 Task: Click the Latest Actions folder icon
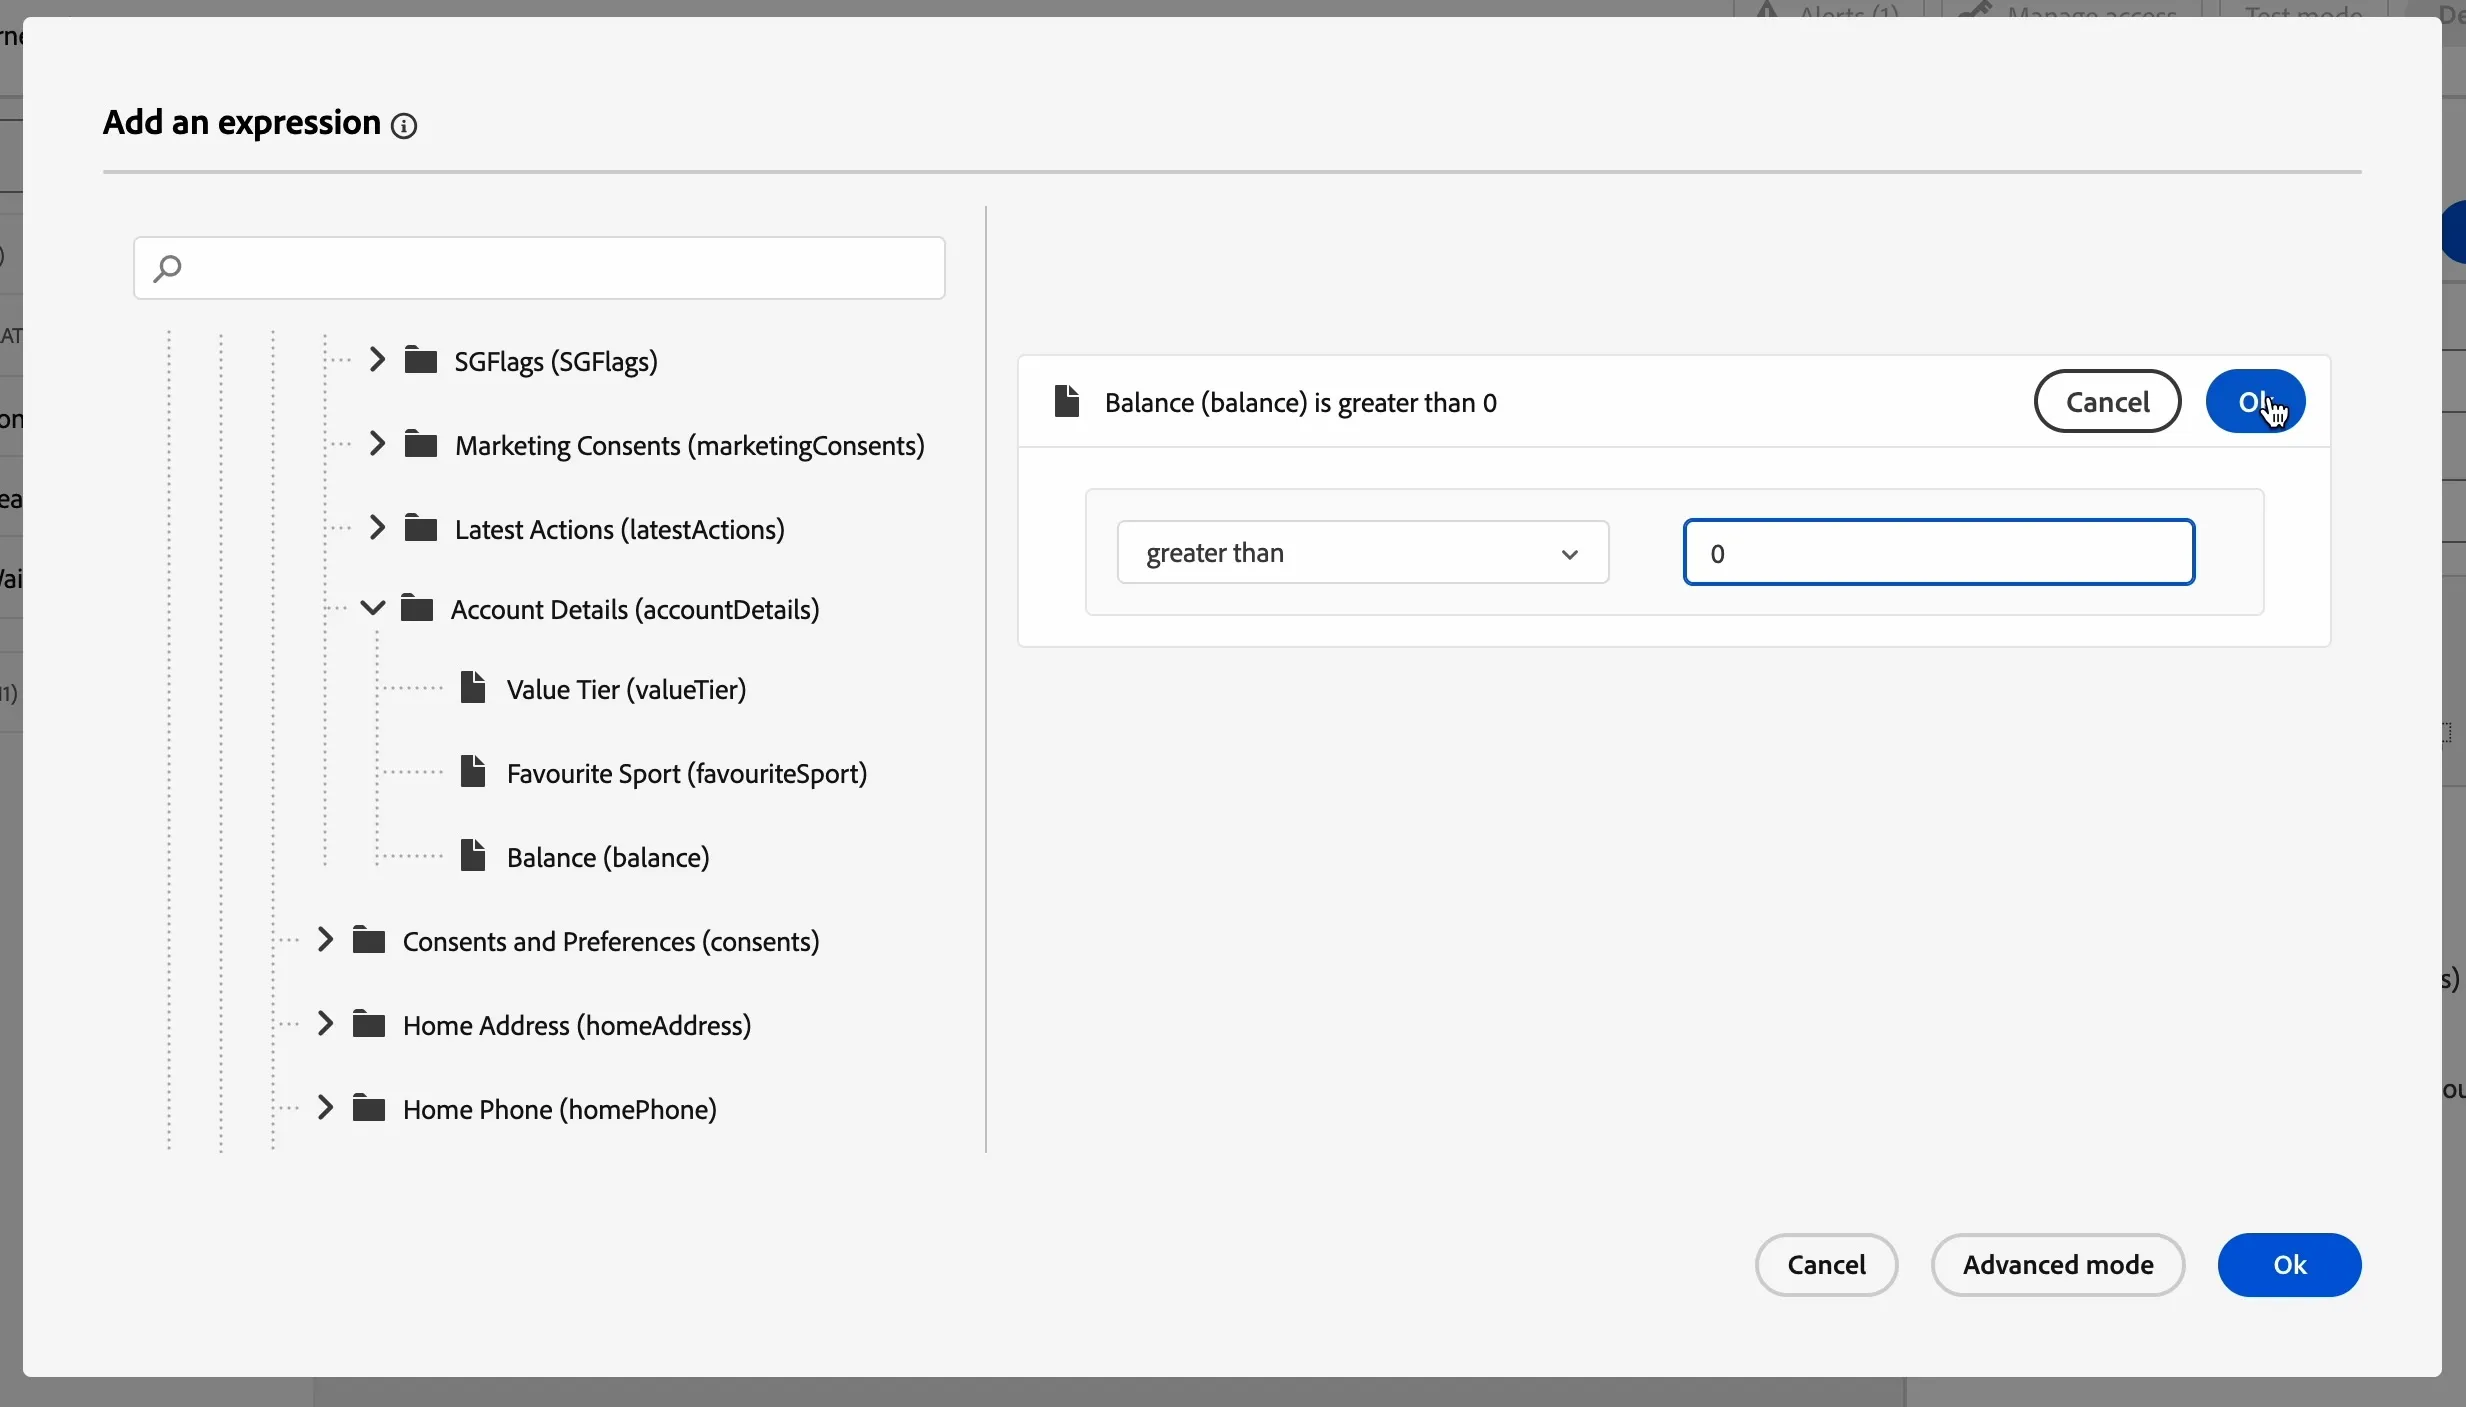(421, 528)
